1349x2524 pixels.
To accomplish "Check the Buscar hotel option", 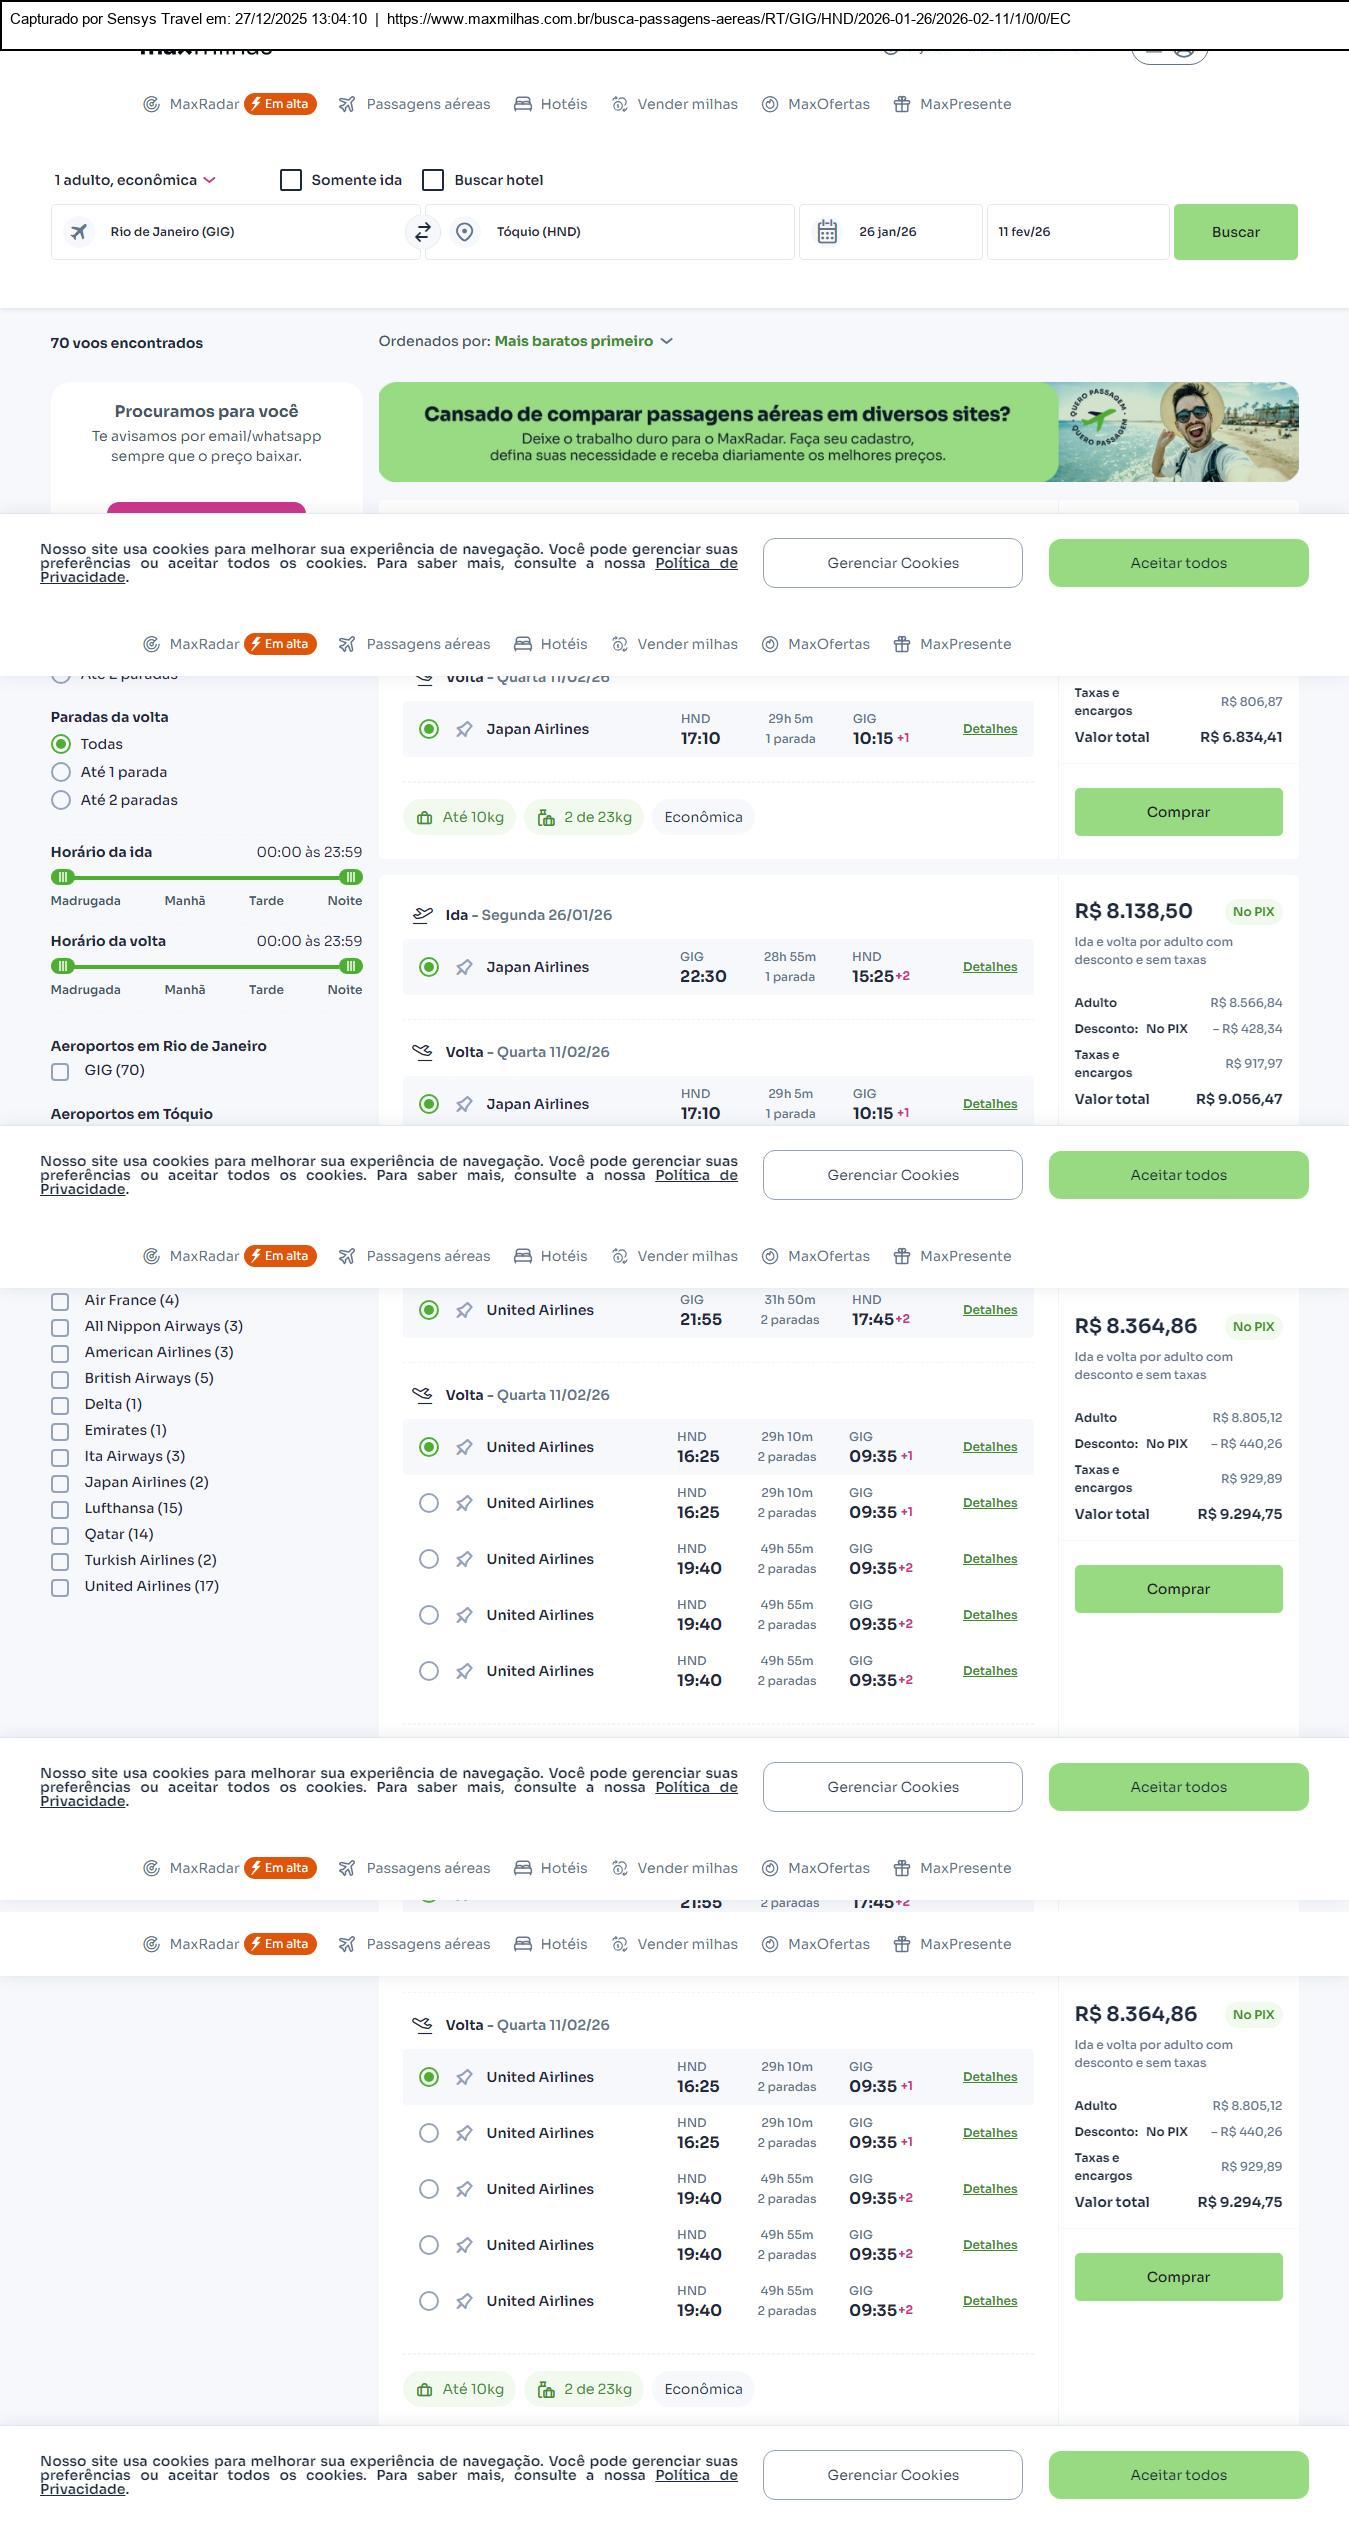I will (x=433, y=180).
